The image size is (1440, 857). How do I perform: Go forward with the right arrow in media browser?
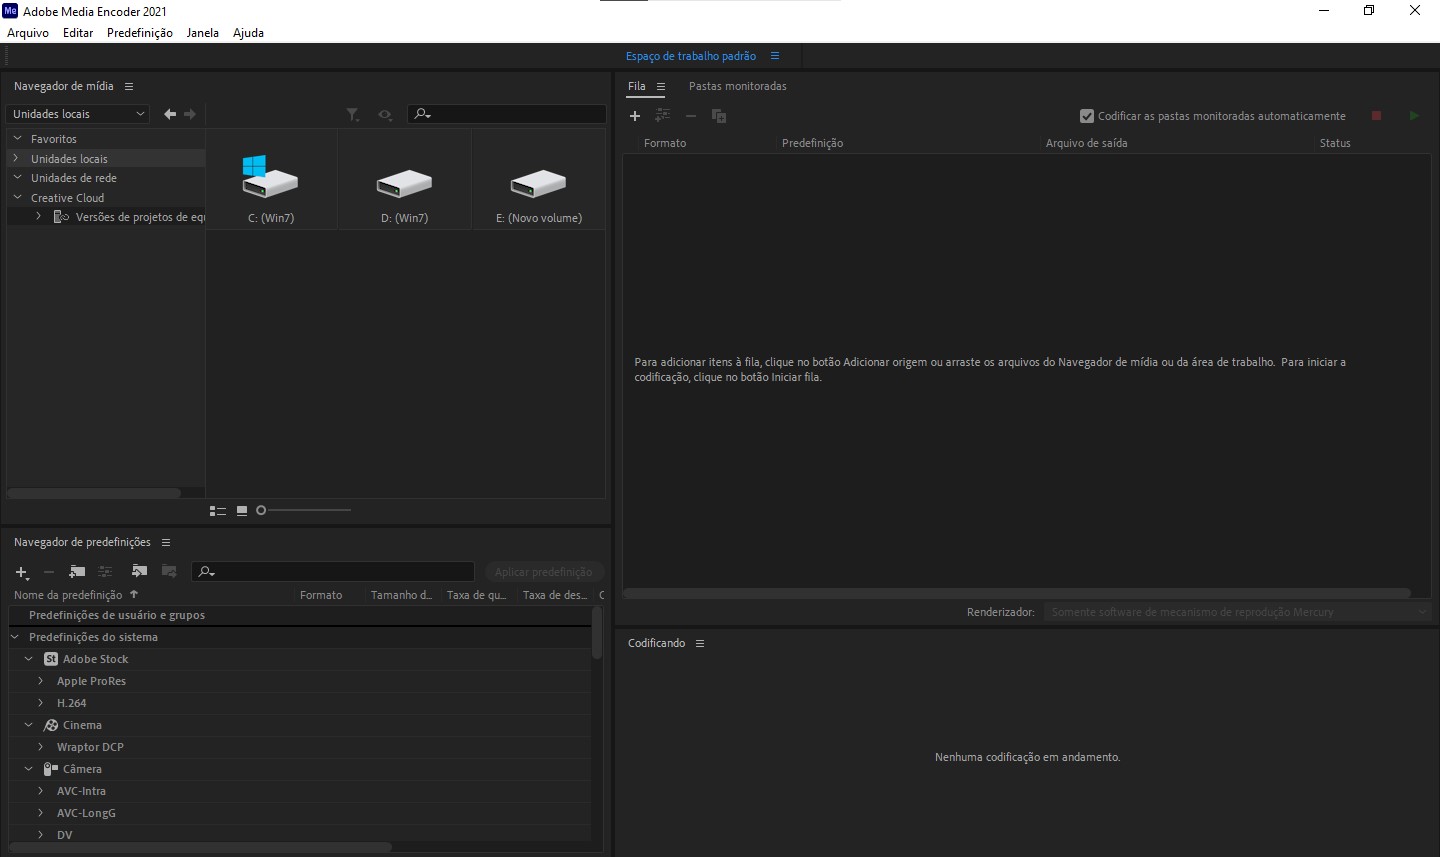click(190, 114)
